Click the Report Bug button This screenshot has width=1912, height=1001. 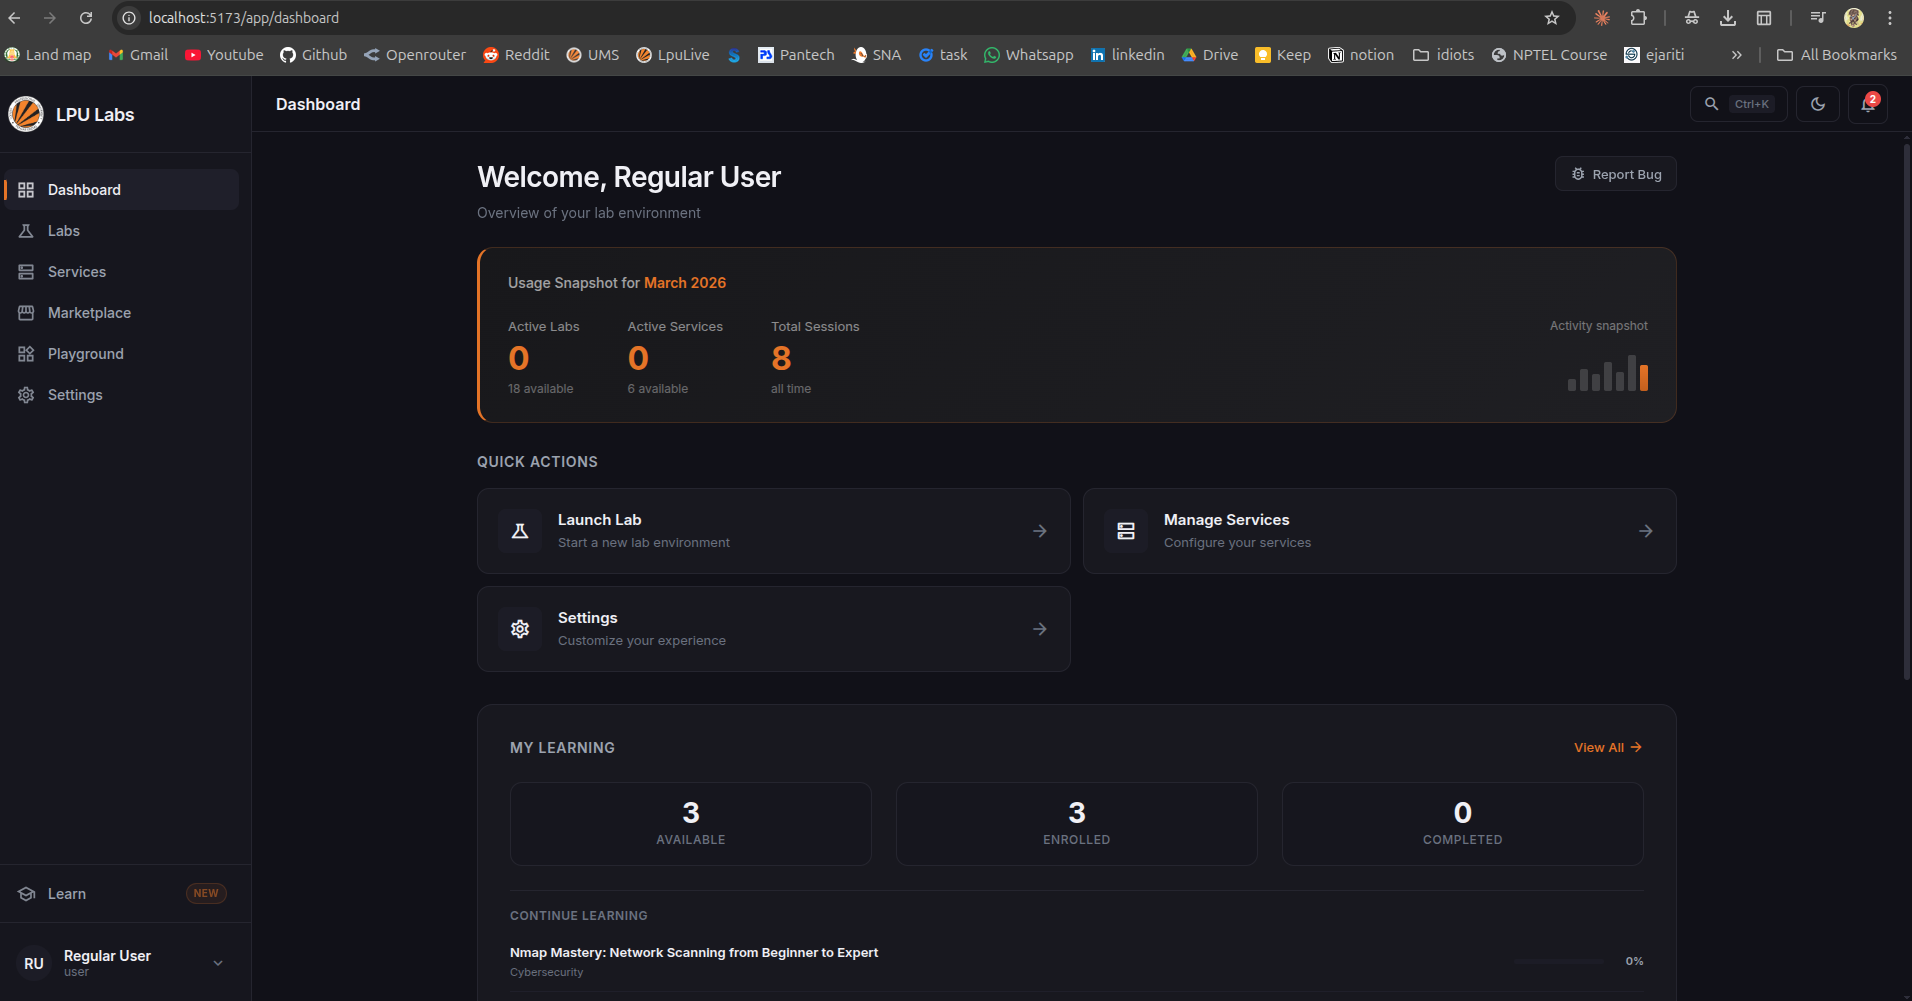point(1615,173)
